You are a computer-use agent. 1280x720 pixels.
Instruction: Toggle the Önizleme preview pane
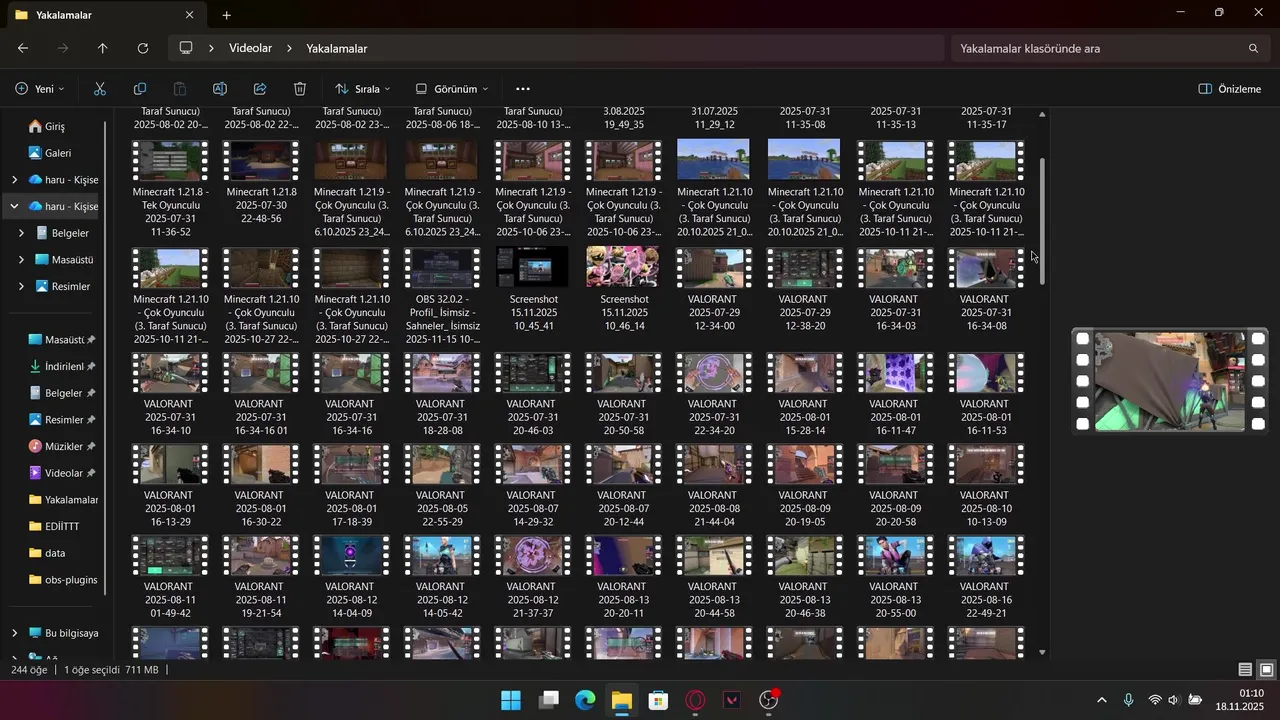(x=1230, y=89)
